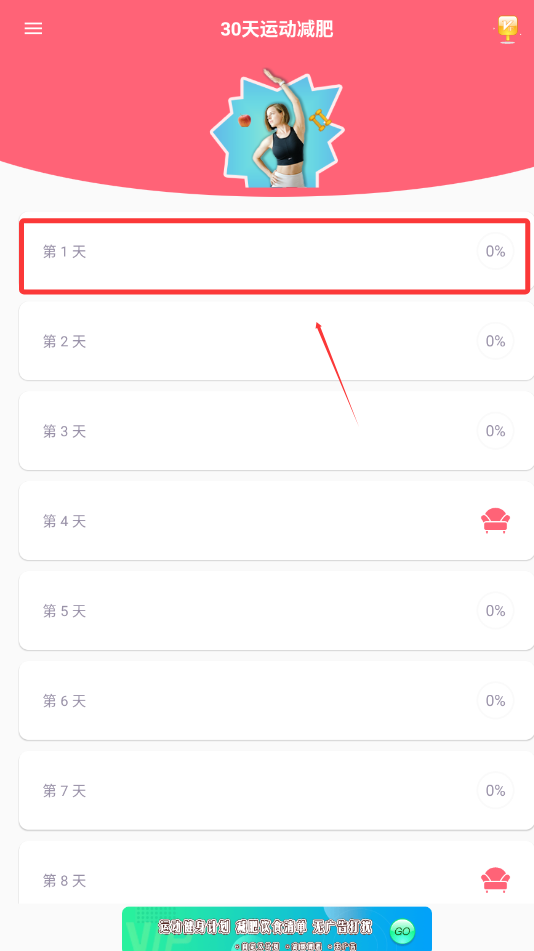Select the 第5天 day entry
Screen dimensions: 534x951
coord(277,611)
